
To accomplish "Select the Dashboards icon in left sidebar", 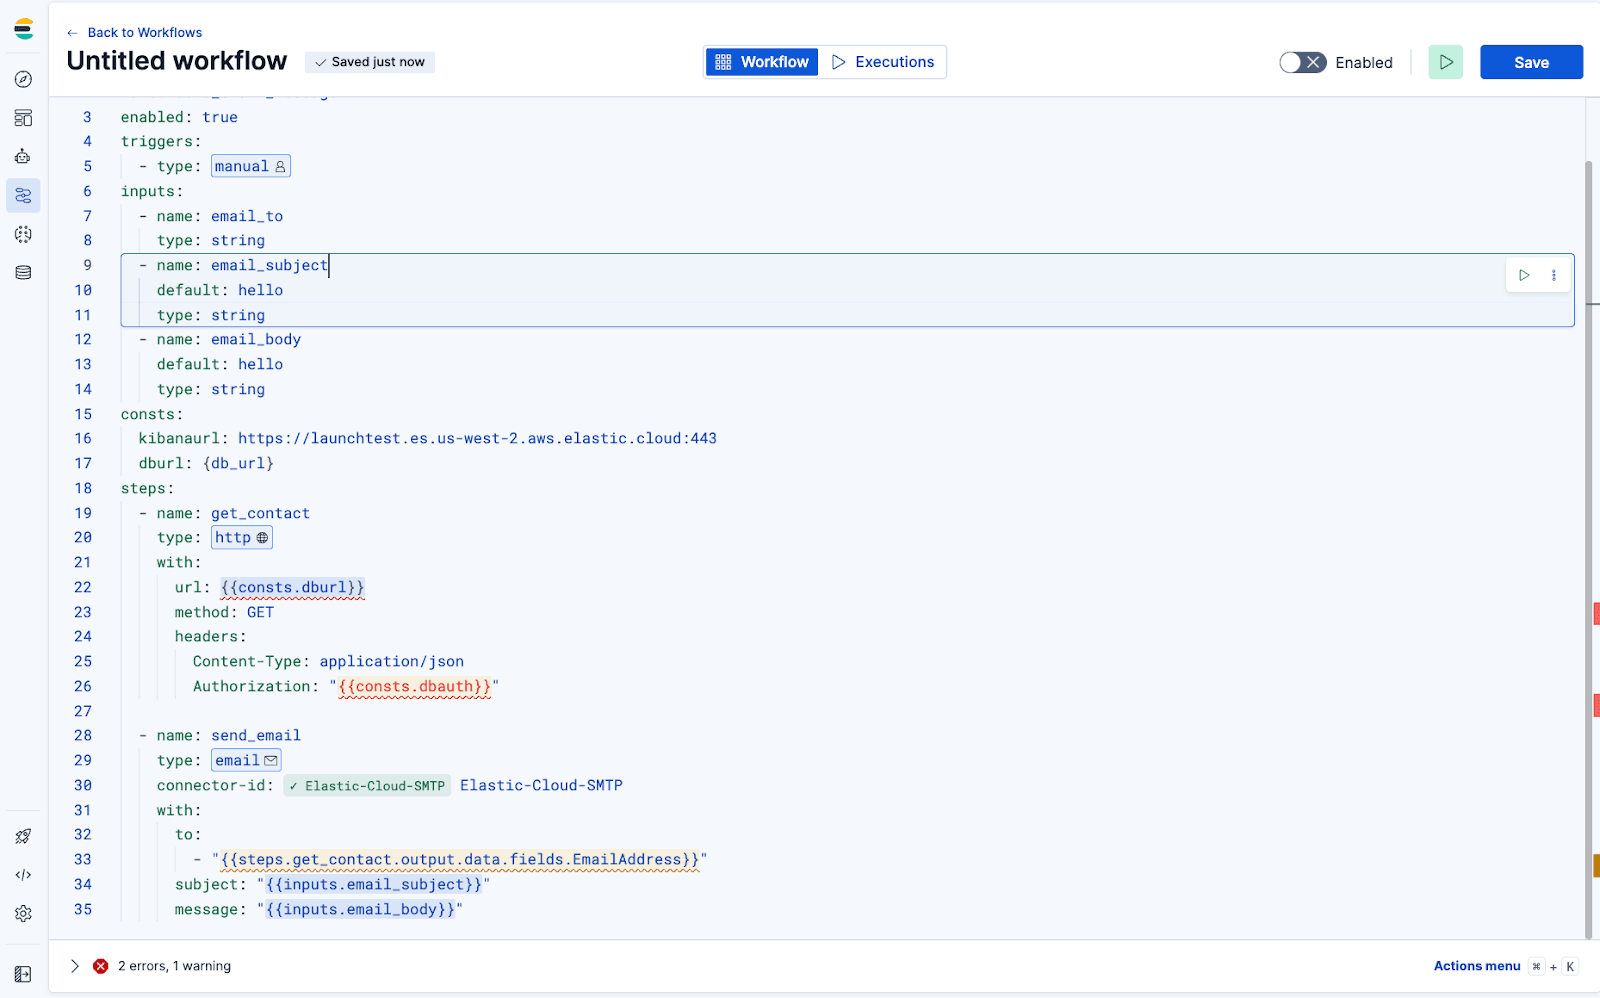I will coord(23,118).
